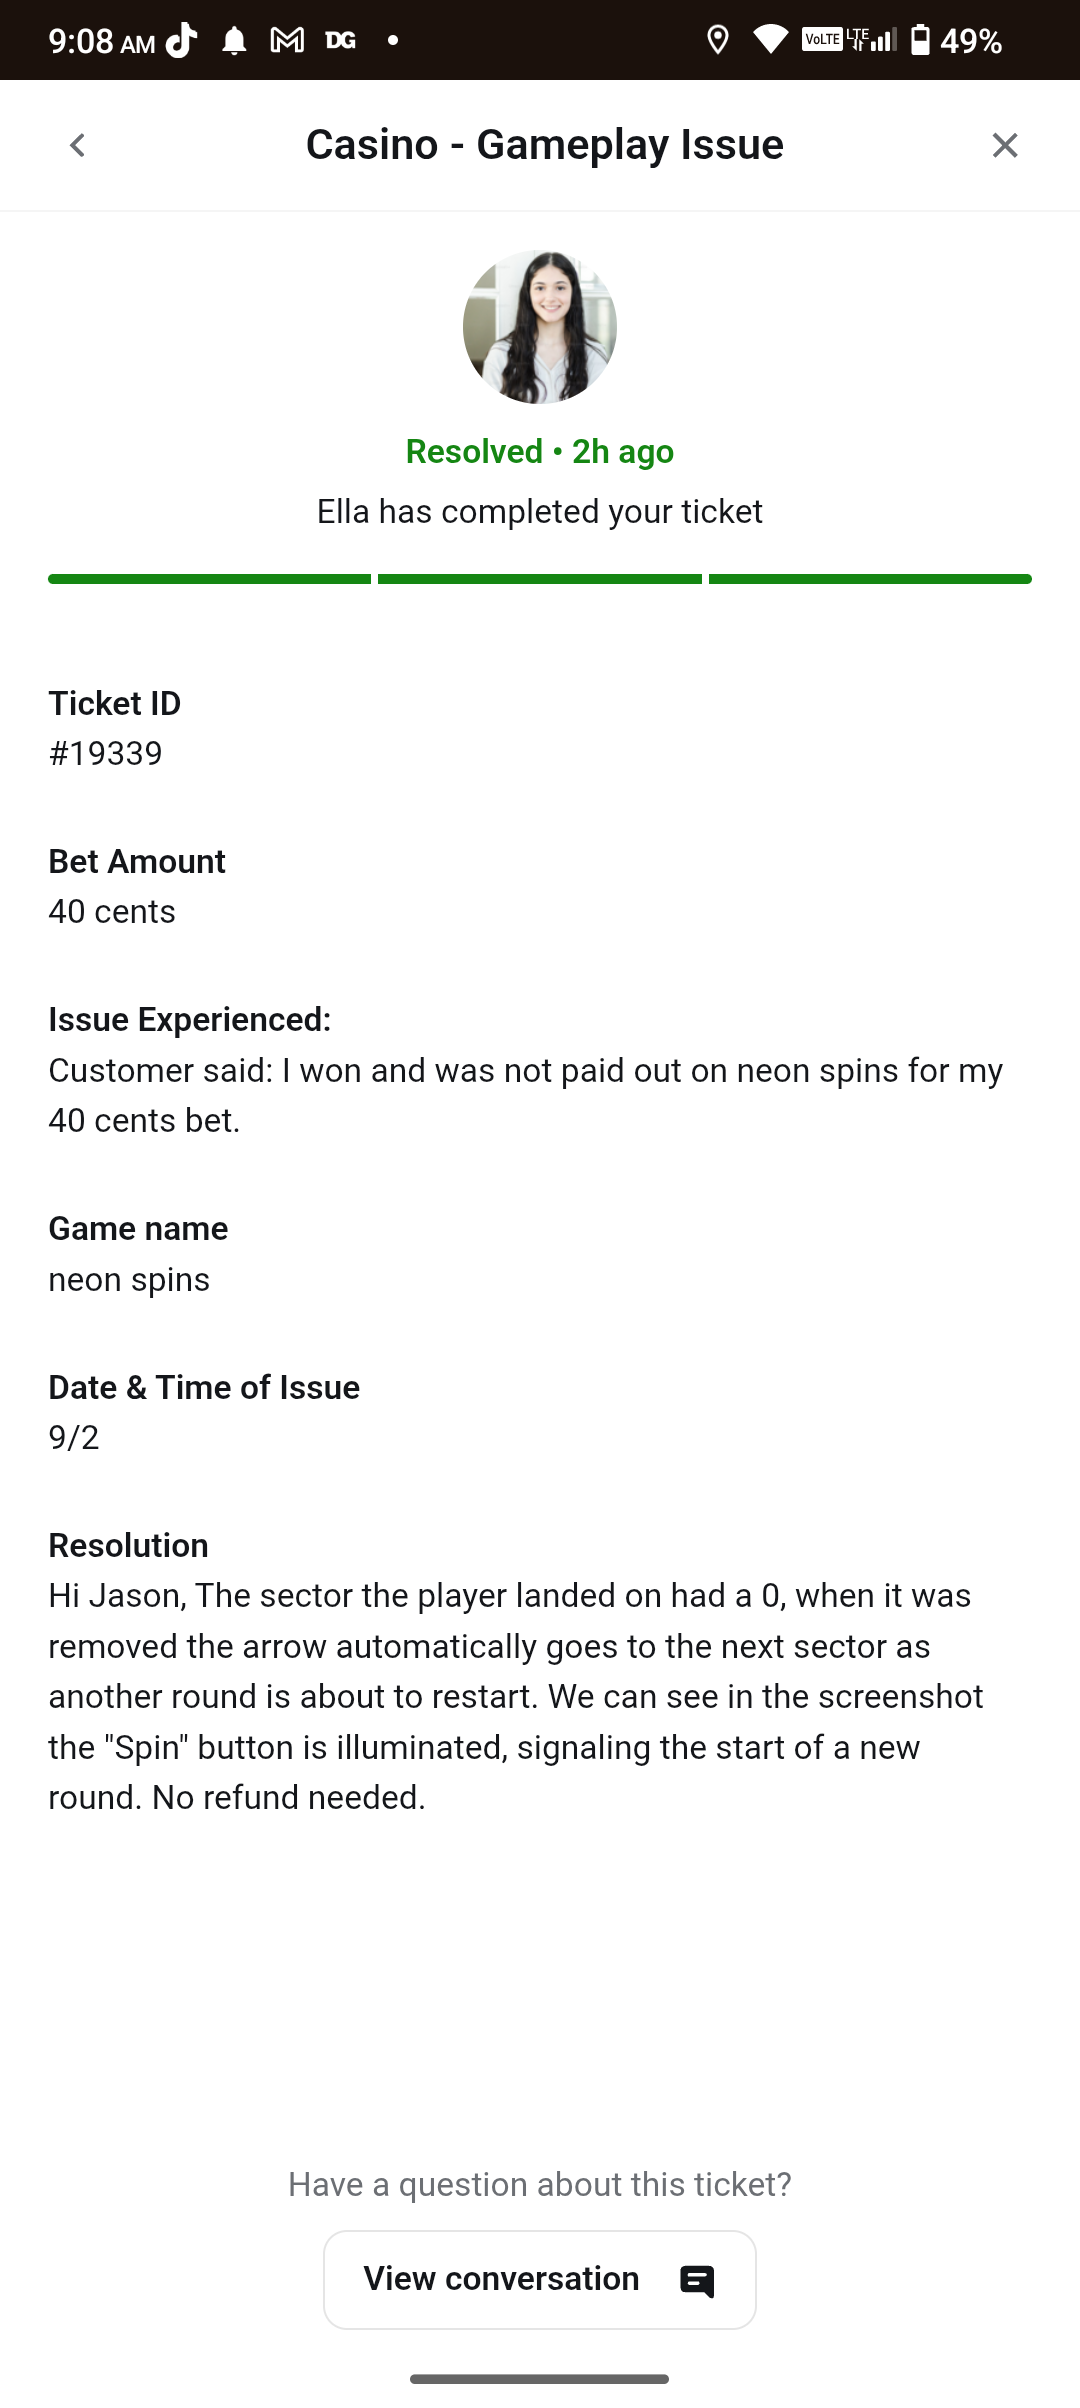Tap the Resolved 2h ago status text
1080x2408 pixels.
click(x=540, y=452)
